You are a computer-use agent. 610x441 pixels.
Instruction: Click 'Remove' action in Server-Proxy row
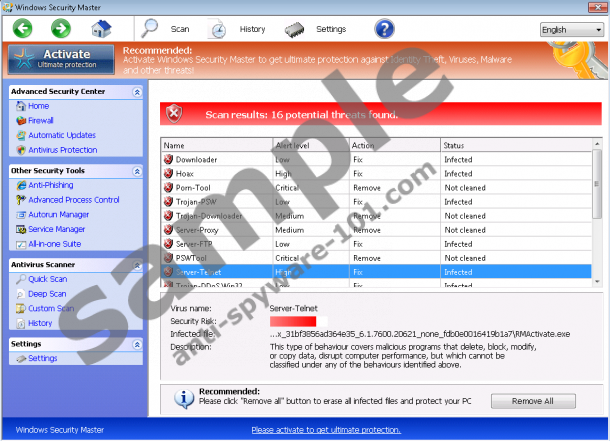(x=367, y=230)
